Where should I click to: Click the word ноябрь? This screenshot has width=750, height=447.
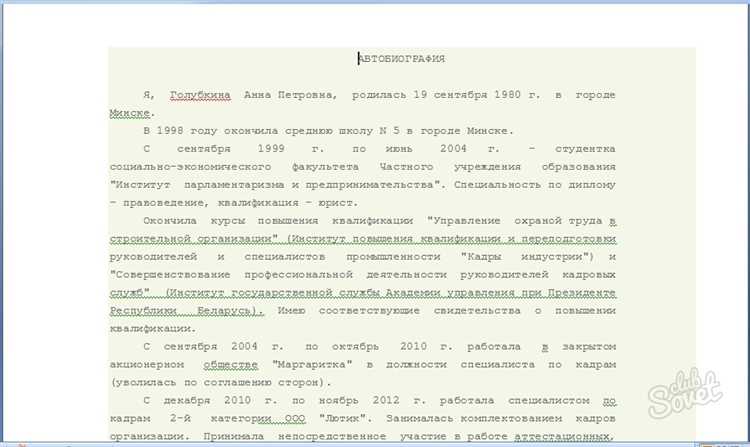pos(338,401)
